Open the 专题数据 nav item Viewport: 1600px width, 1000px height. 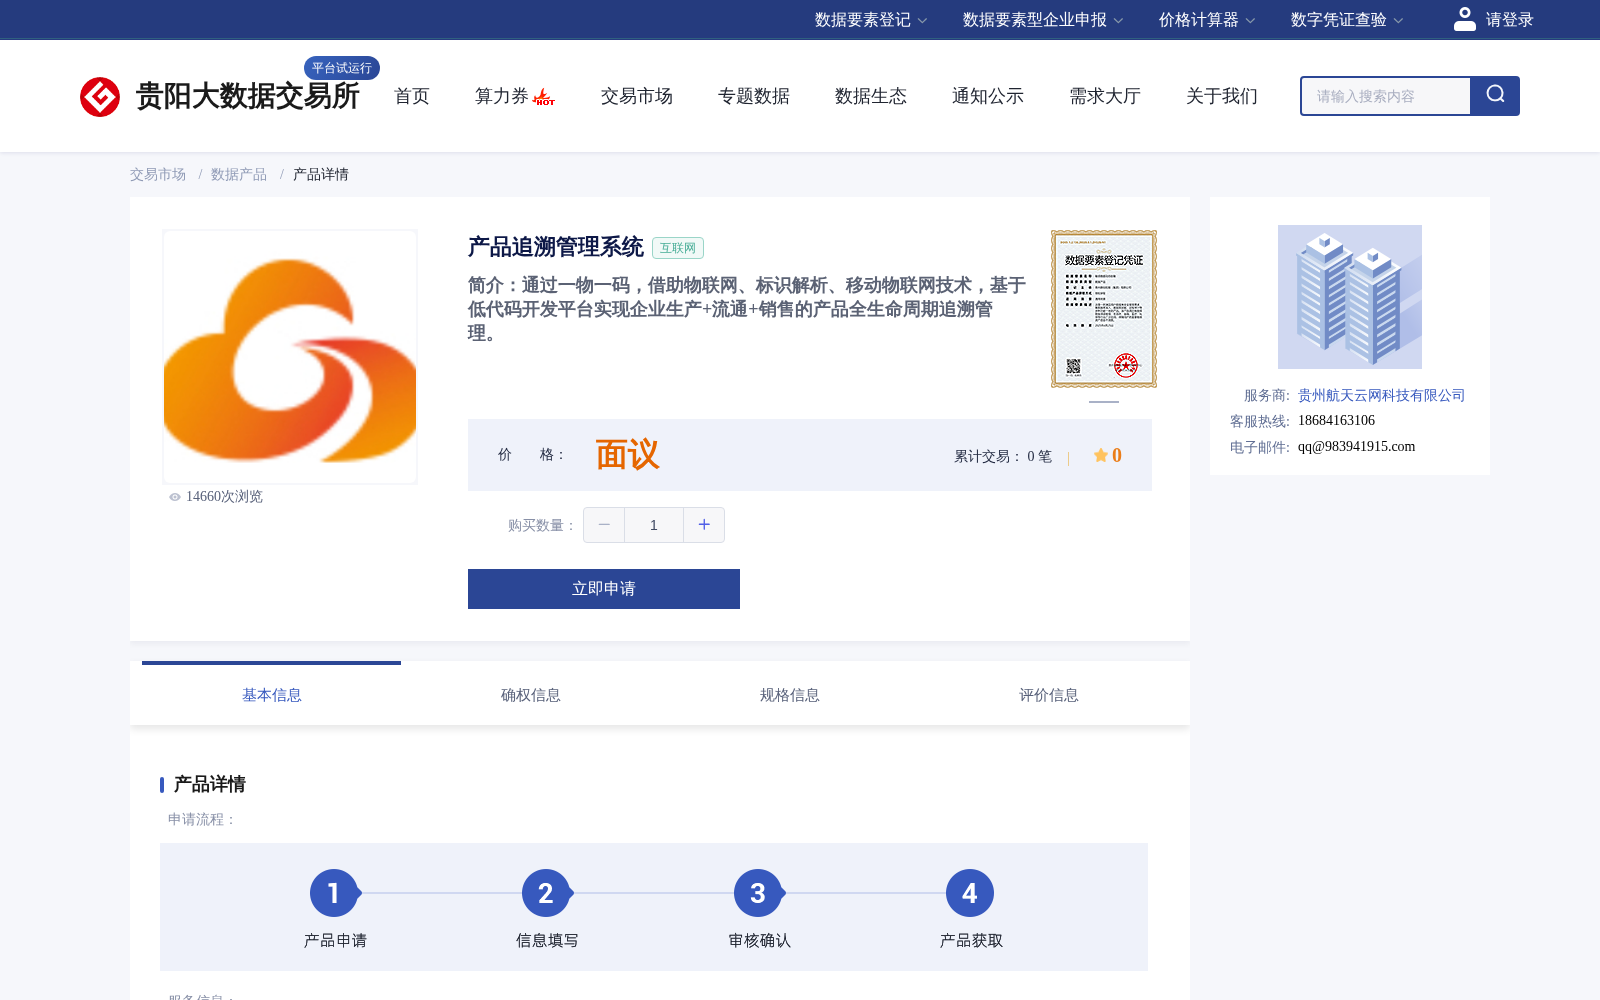click(x=754, y=96)
